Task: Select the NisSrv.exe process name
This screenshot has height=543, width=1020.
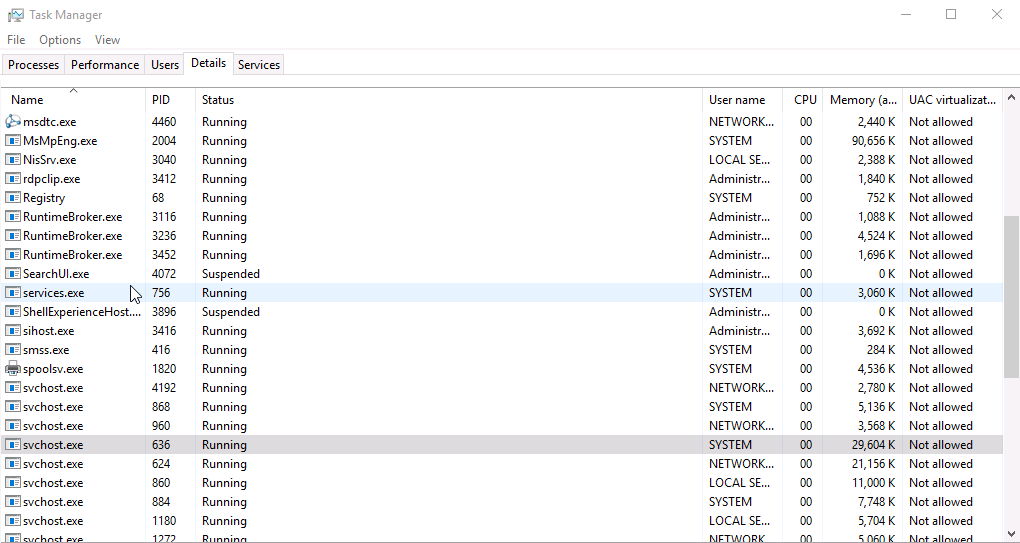Action: coord(49,159)
